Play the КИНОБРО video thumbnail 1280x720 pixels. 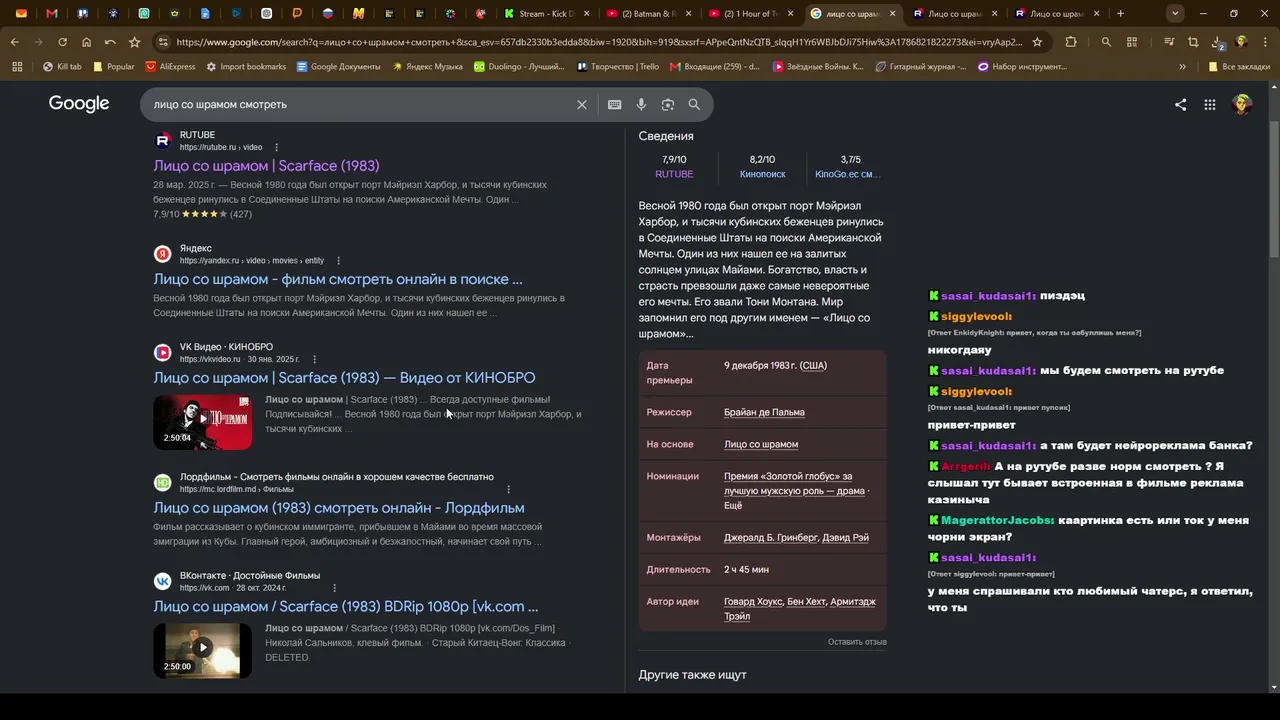point(203,422)
